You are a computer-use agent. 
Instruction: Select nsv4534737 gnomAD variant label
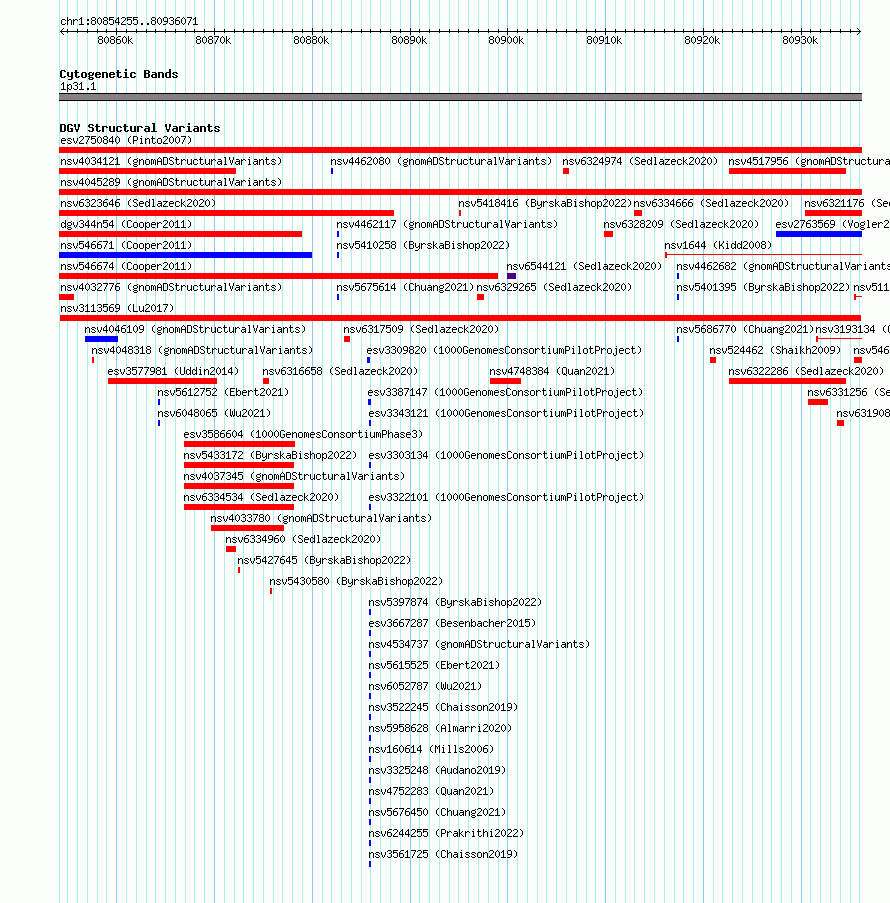pyautogui.click(x=479, y=645)
